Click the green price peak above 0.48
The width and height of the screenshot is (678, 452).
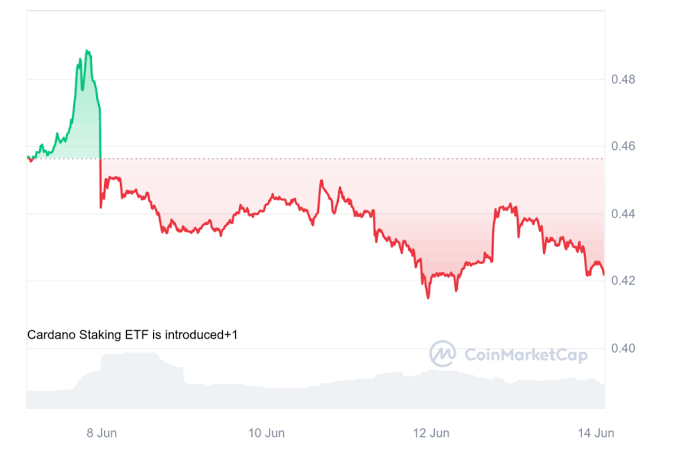tap(88, 51)
